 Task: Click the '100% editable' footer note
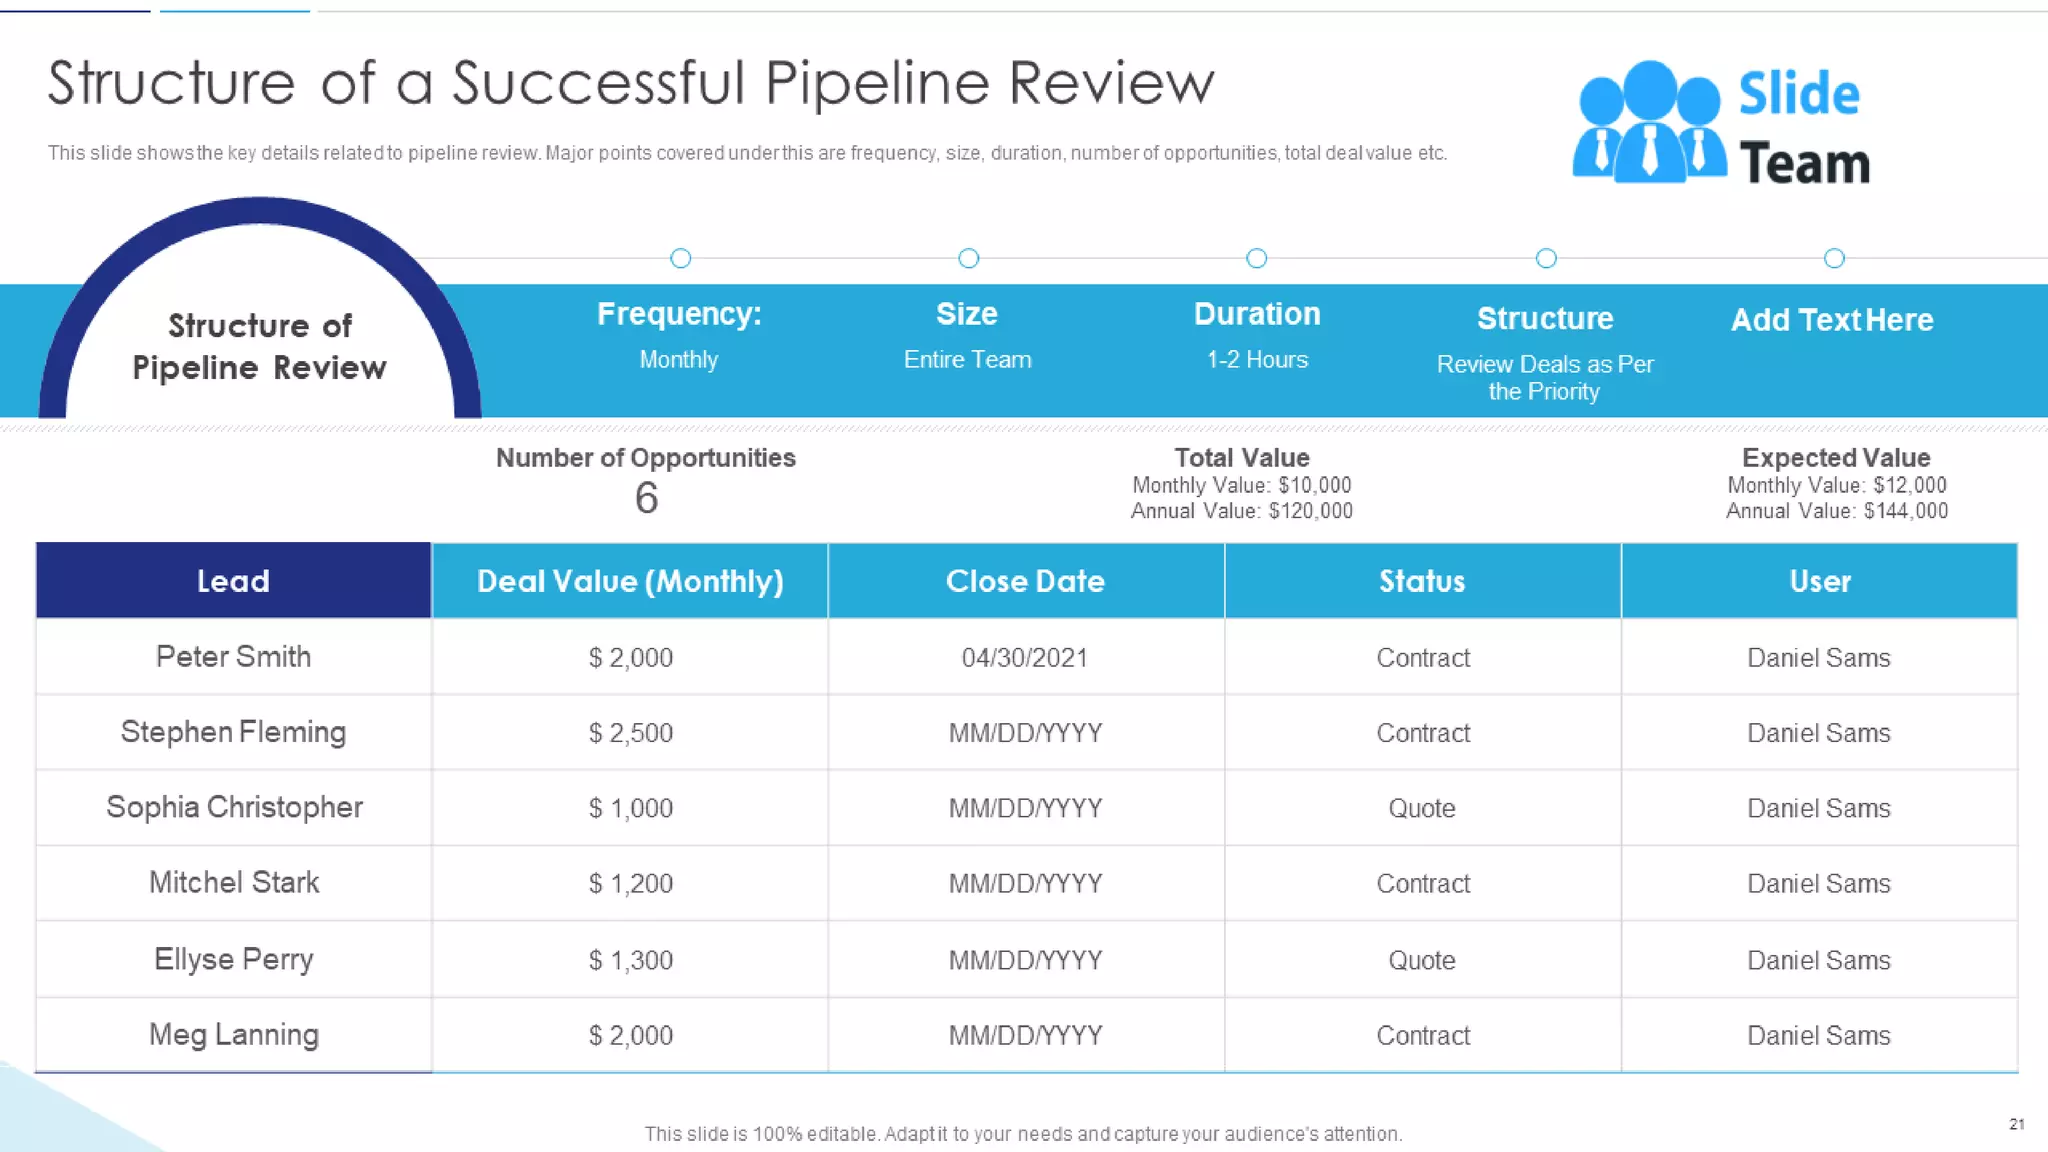1023,1134
